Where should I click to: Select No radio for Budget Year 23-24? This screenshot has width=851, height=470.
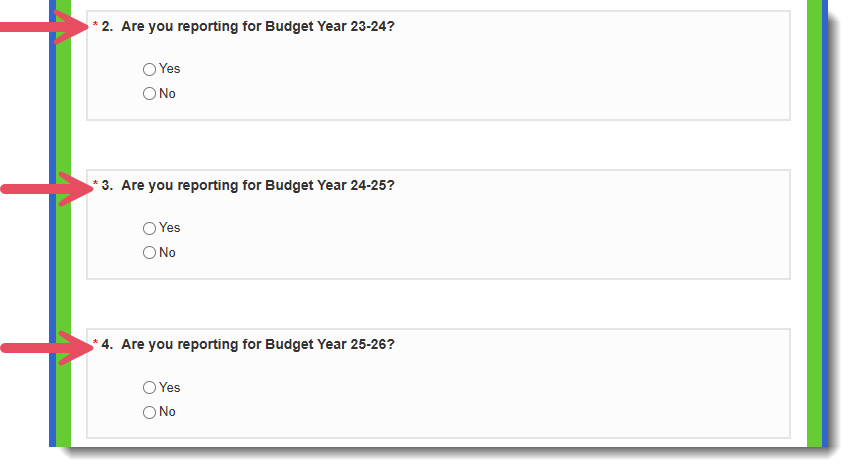149,94
